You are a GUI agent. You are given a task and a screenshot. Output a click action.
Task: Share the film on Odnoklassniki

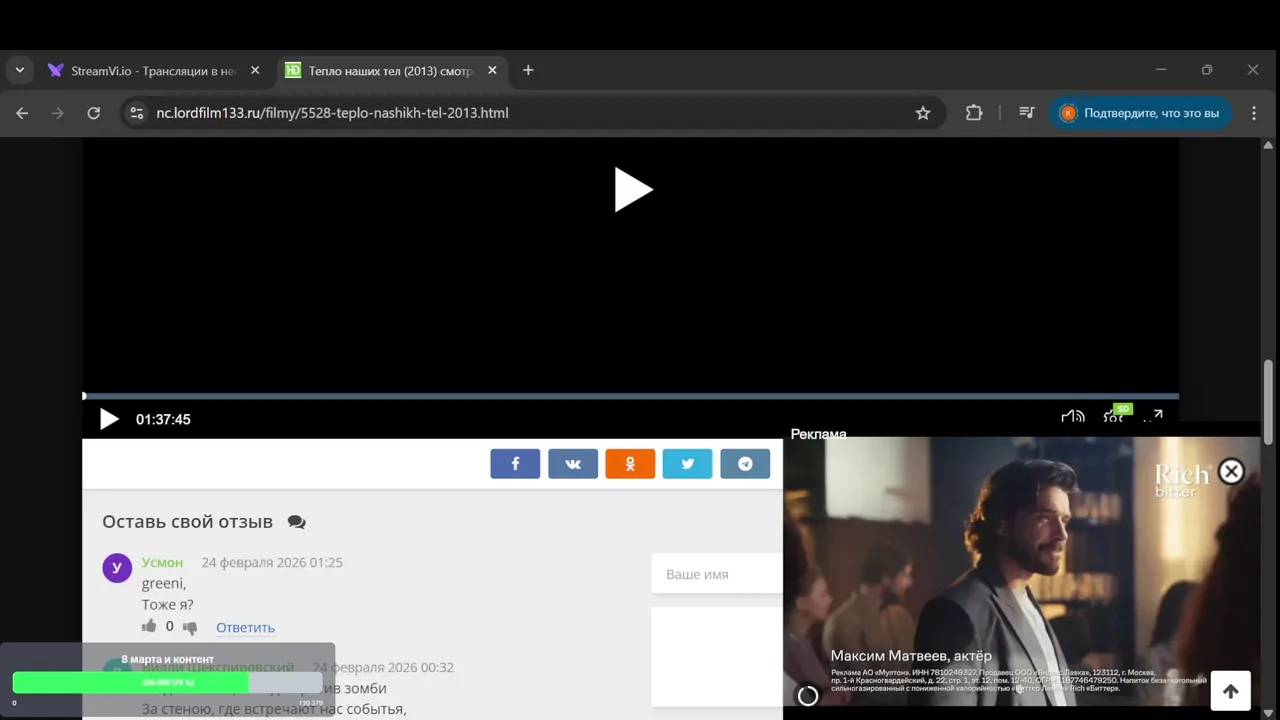[630, 464]
